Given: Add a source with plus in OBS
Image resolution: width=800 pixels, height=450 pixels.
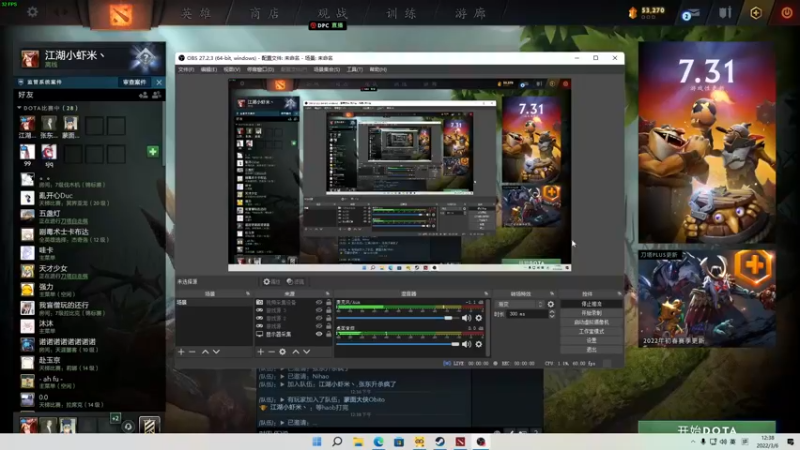Looking at the screenshot, I should (261, 352).
